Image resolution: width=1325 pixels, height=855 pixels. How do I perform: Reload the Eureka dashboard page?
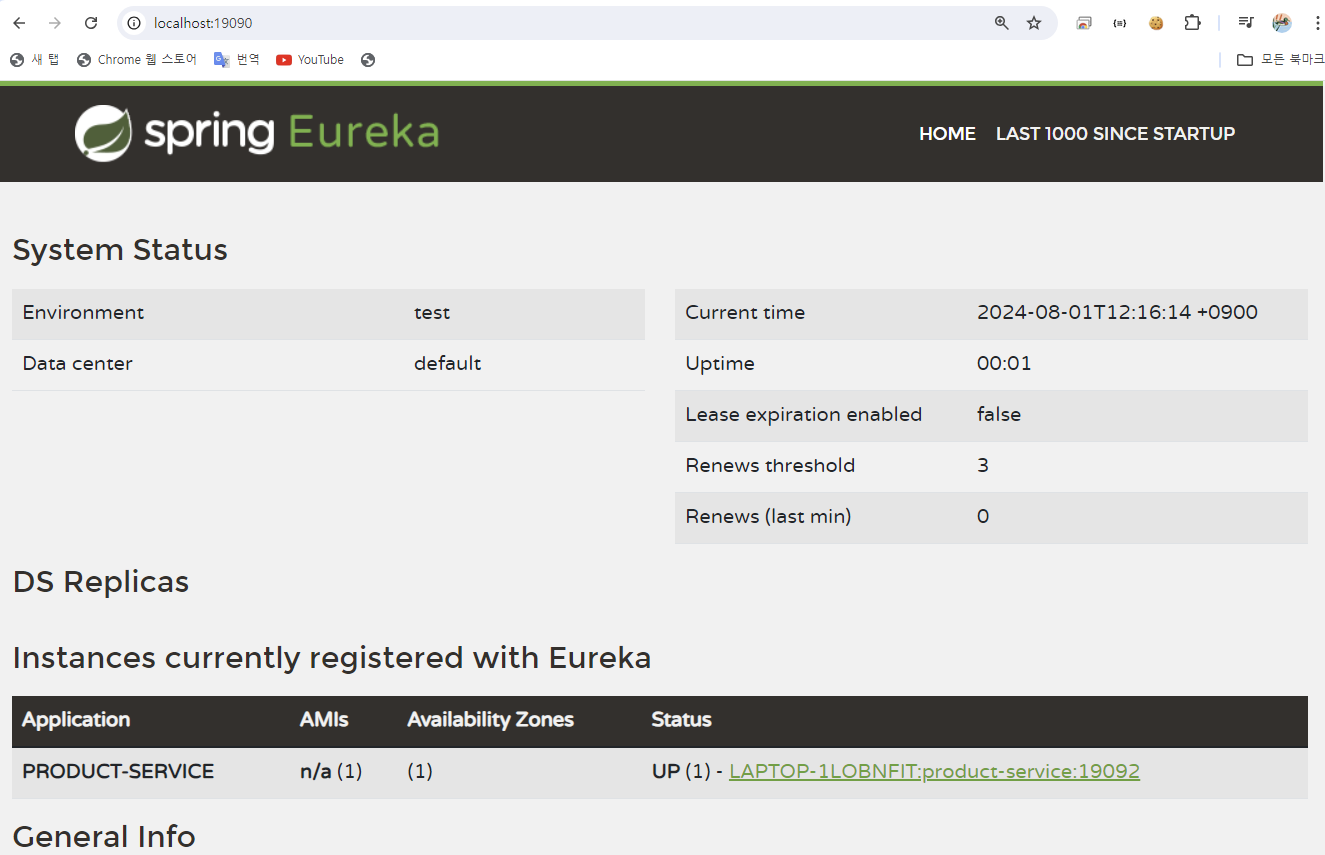[x=91, y=23]
